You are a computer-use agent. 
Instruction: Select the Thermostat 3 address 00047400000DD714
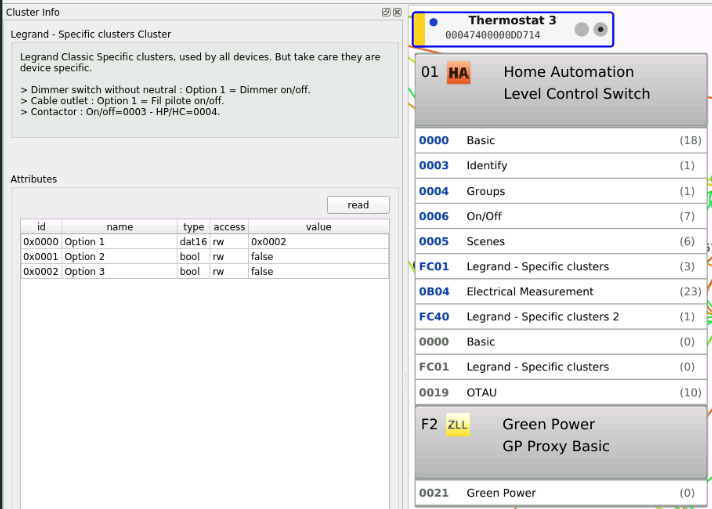(493, 35)
